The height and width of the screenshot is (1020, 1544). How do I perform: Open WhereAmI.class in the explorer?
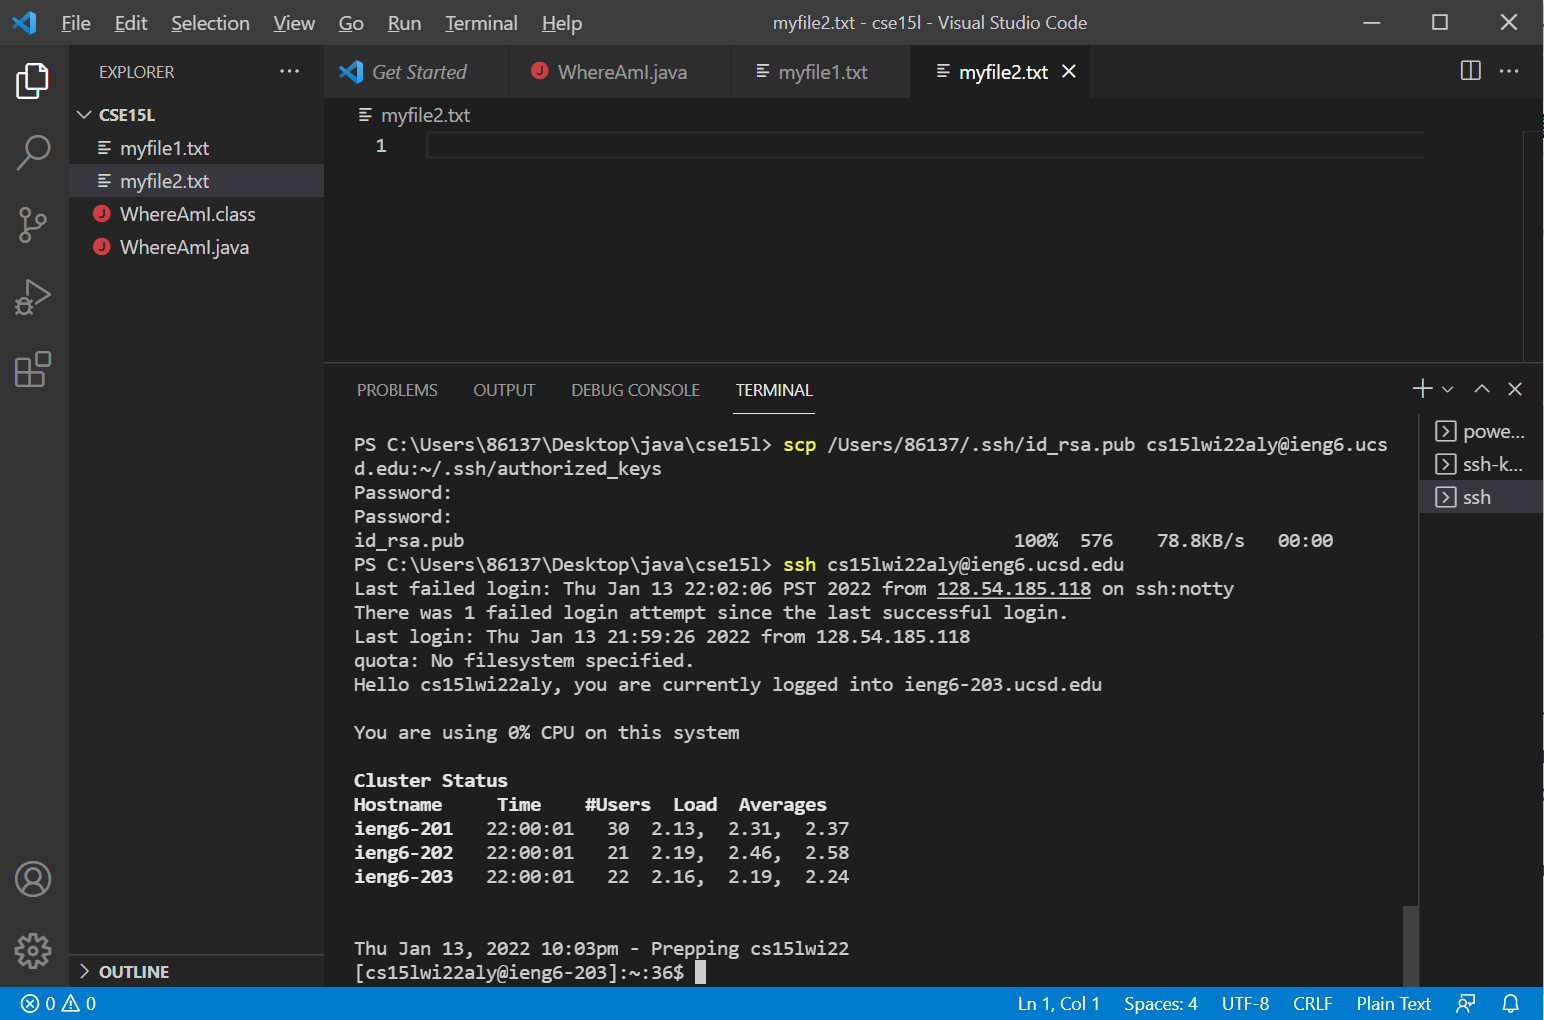coord(187,214)
